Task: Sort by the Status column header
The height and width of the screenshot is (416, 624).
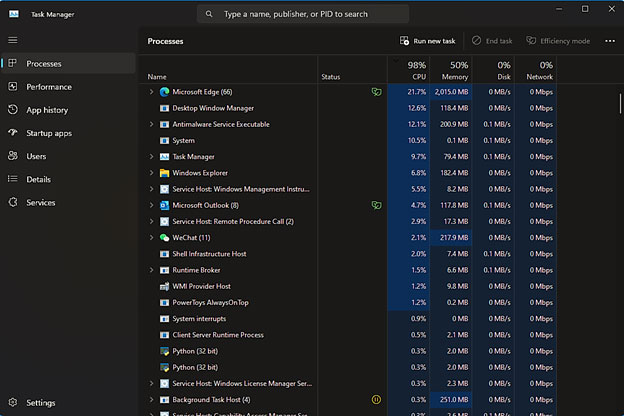Action: coord(353,70)
